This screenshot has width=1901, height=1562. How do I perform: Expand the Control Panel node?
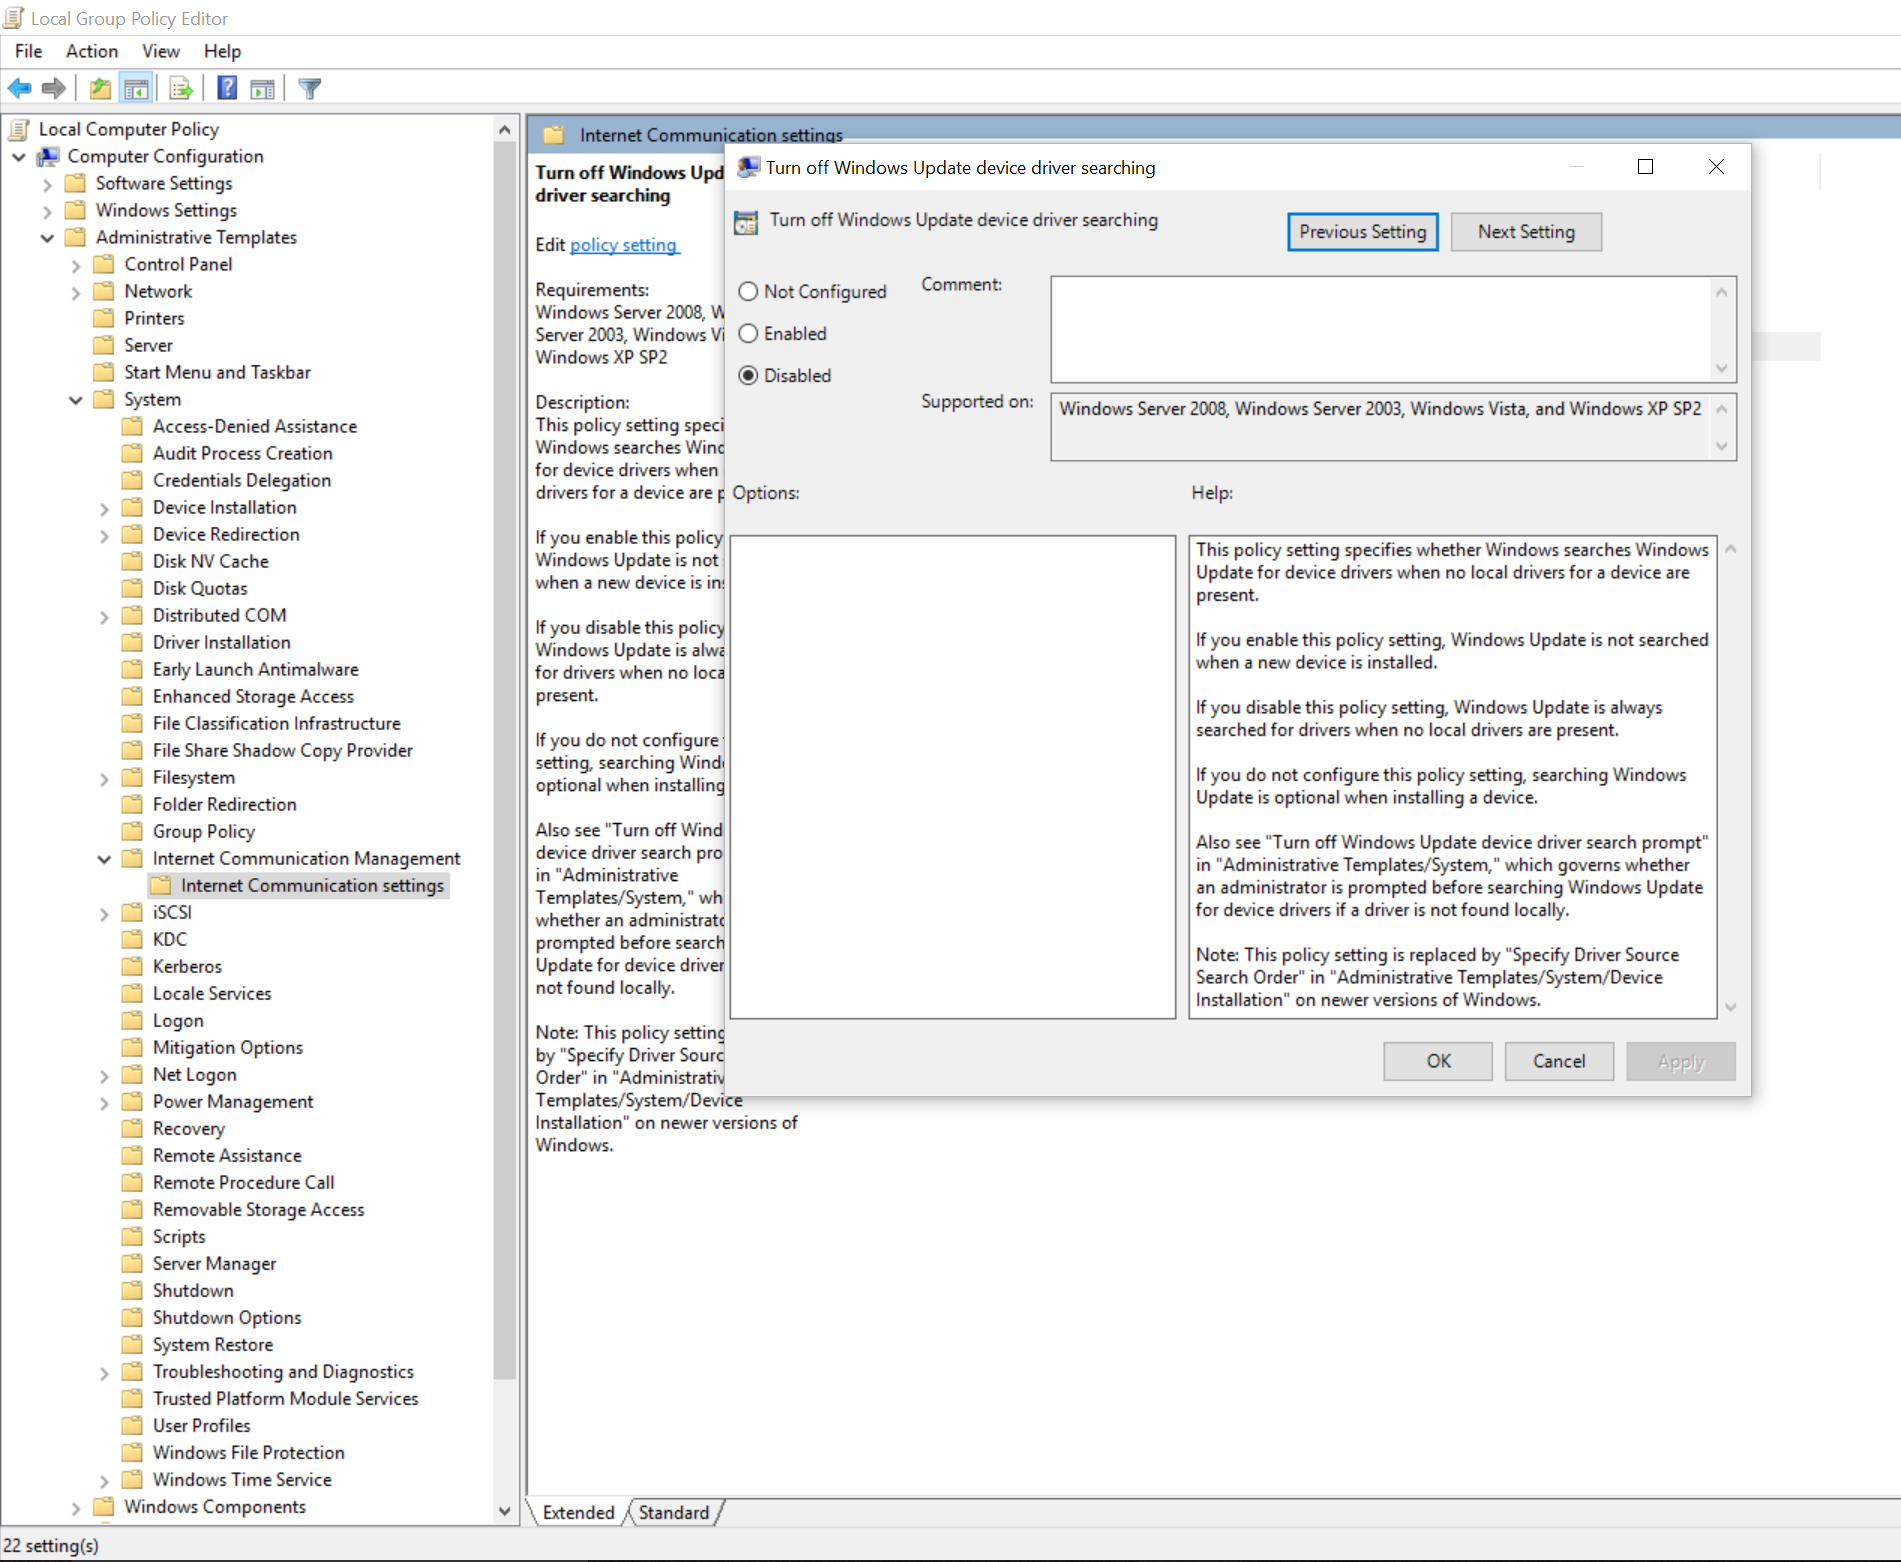pos(76,265)
